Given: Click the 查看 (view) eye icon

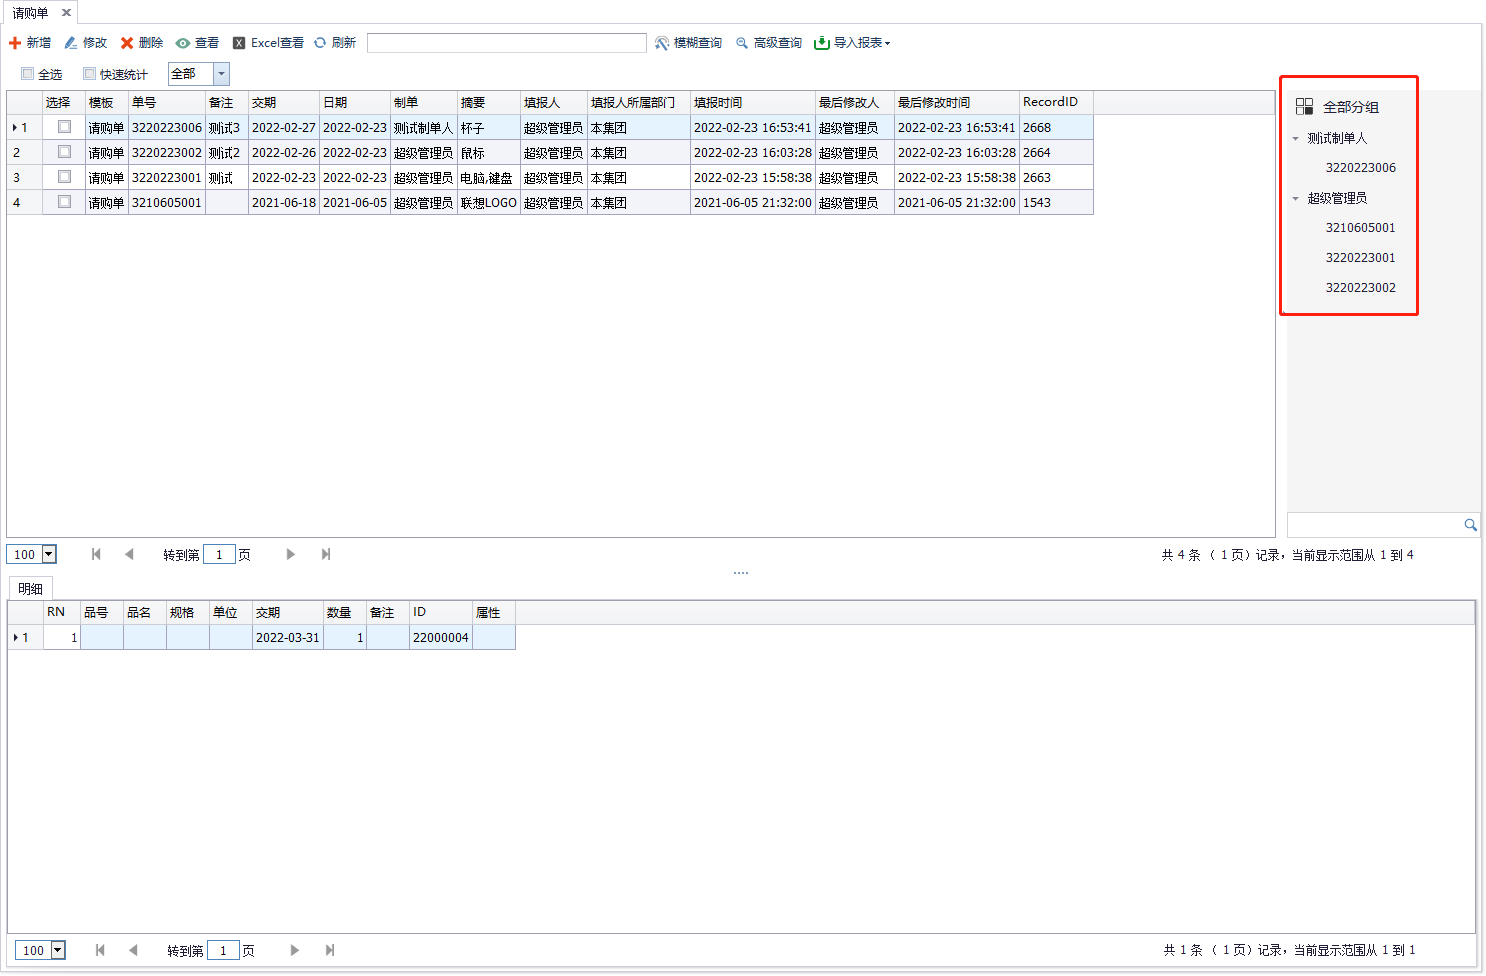Looking at the screenshot, I should pos(183,43).
